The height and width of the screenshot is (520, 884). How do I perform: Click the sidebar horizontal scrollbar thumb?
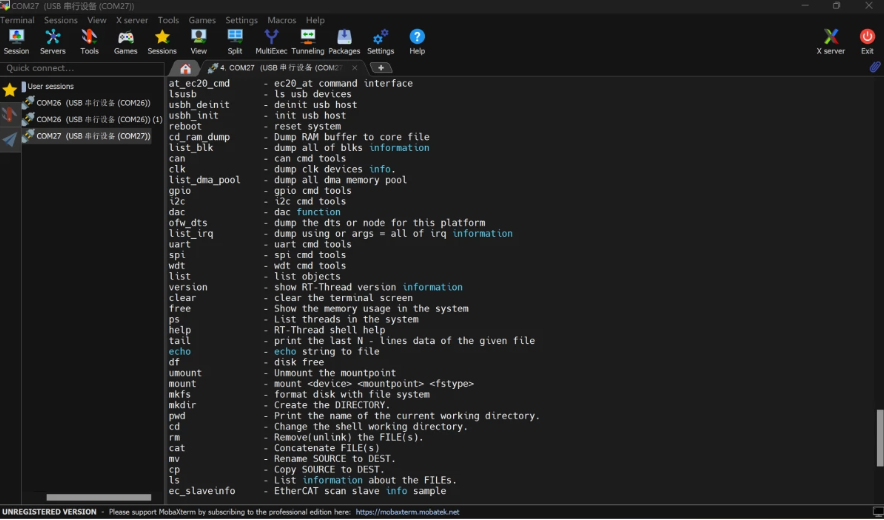tap(99, 497)
